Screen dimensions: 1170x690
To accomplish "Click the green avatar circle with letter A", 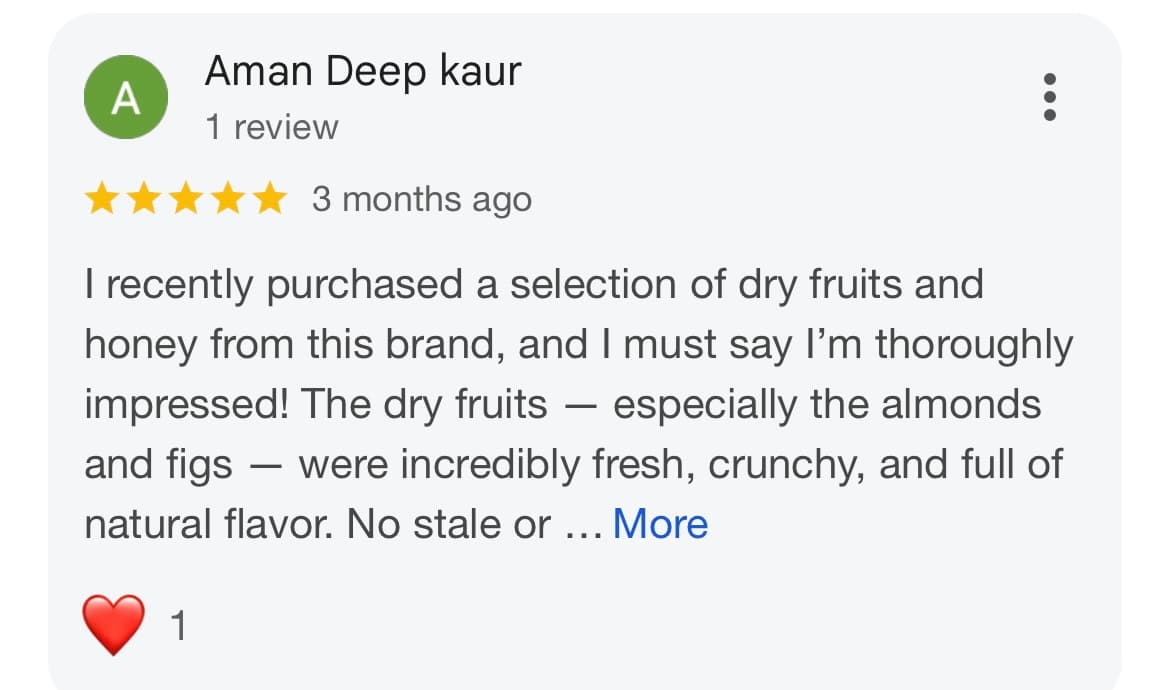I will tap(125, 97).
